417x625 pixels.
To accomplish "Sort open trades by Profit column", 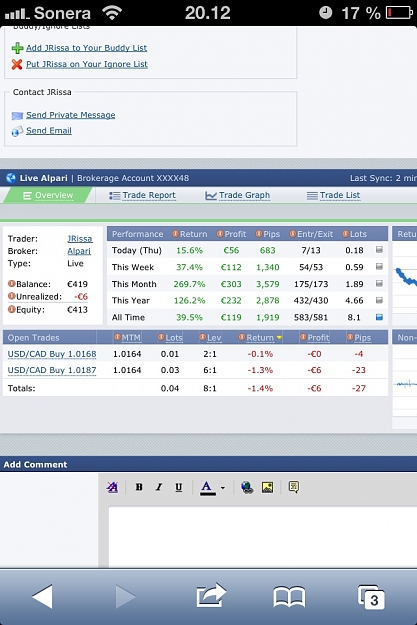I will [x=318, y=338].
